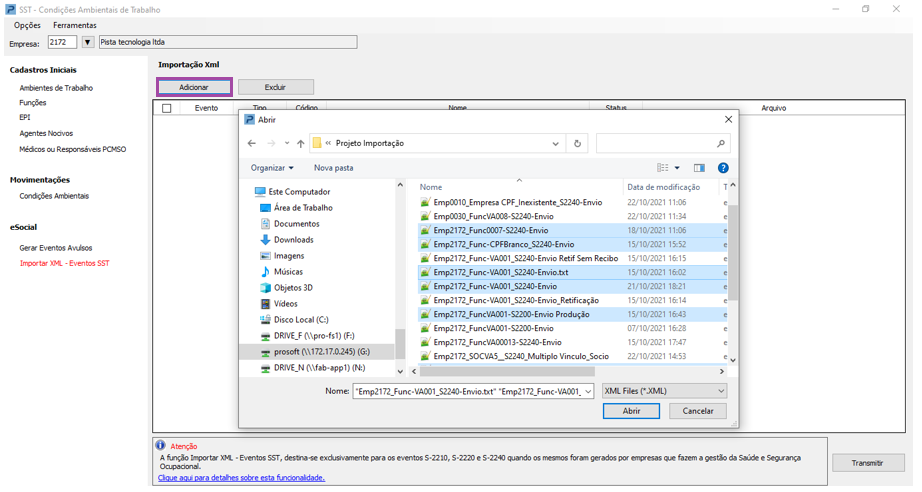This screenshot has width=922, height=492.
Task: Expand the address bar path dropdown
Action: [556, 144]
